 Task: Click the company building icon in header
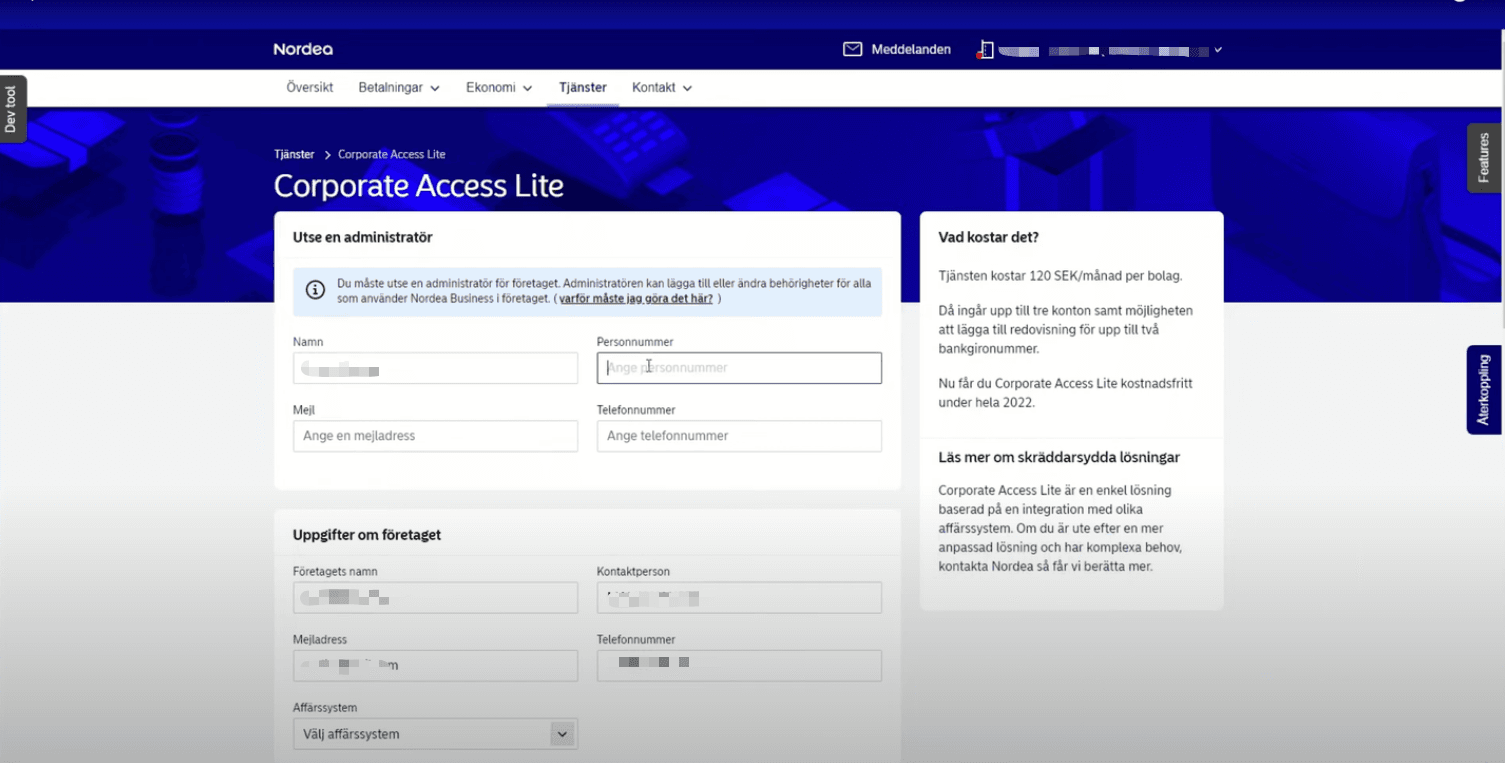985,50
